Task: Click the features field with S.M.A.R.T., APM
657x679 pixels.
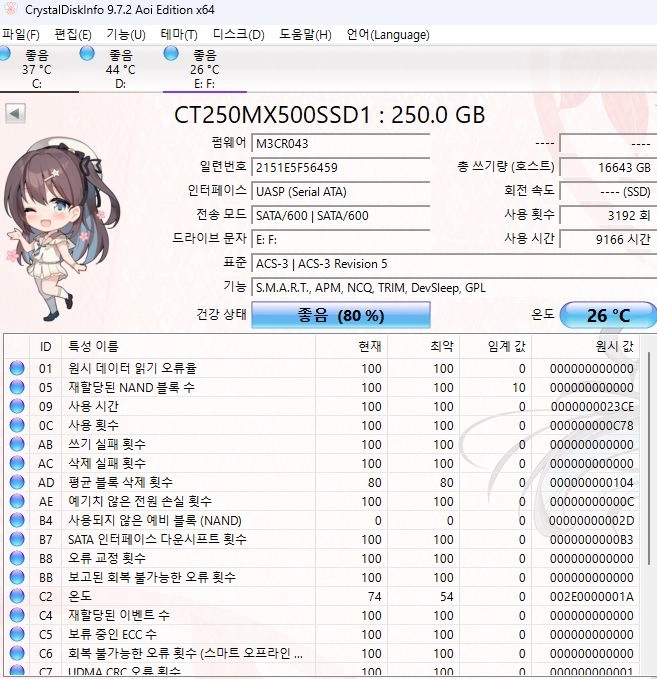Action: pyautogui.click(x=454, y=288)
